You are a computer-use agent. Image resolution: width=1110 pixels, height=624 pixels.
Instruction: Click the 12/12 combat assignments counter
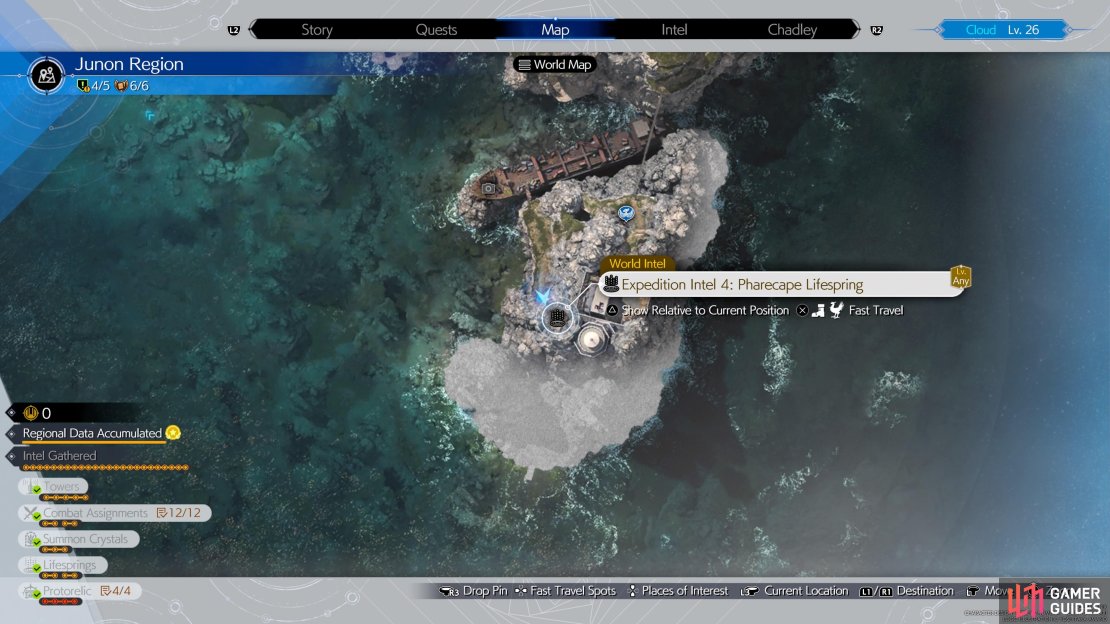(x=179, y=513)
